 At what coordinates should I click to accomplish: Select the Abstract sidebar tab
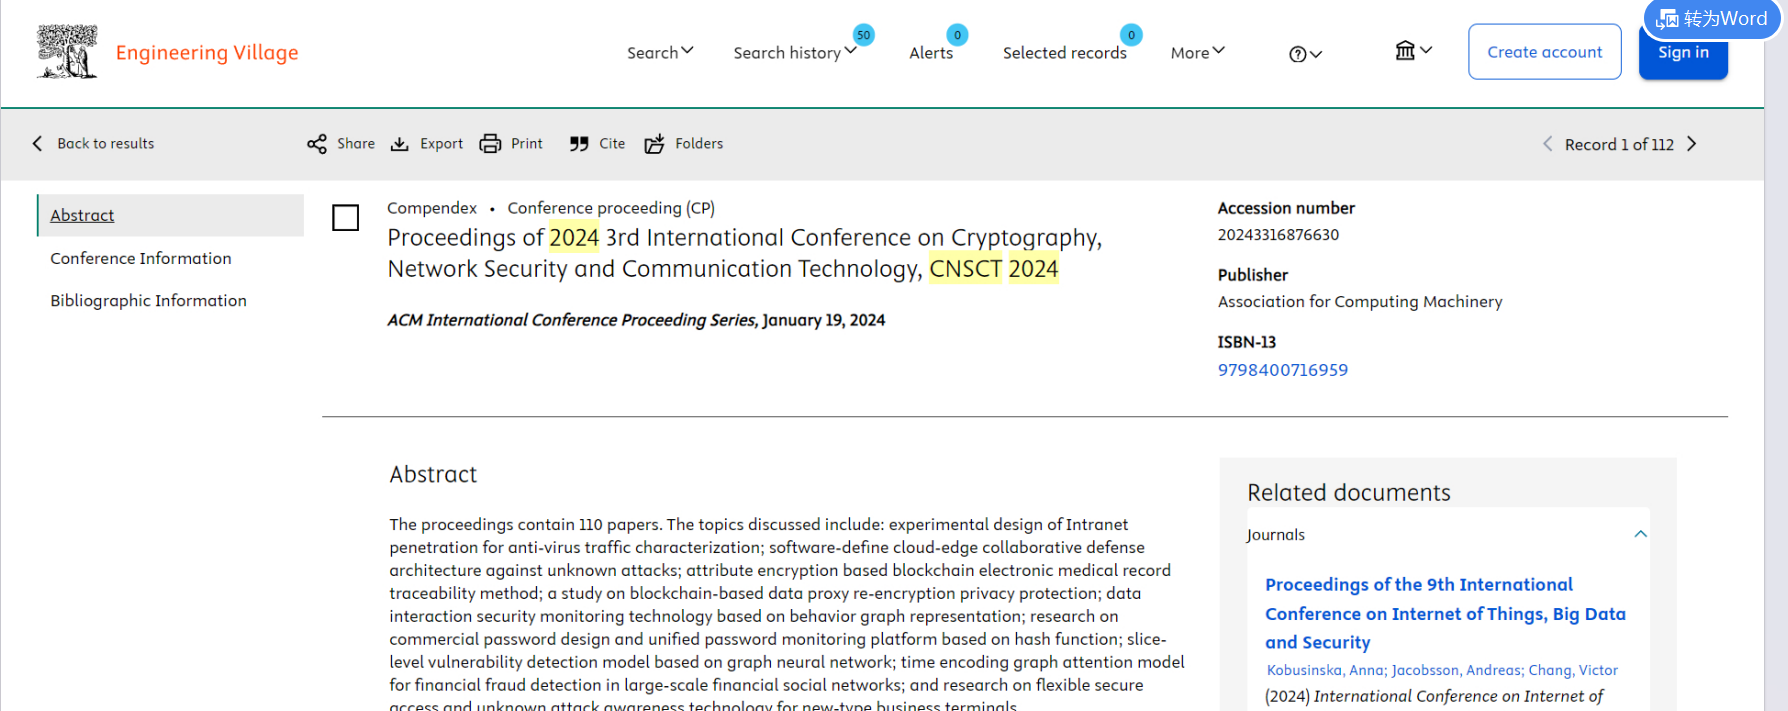tap(171, 215)
